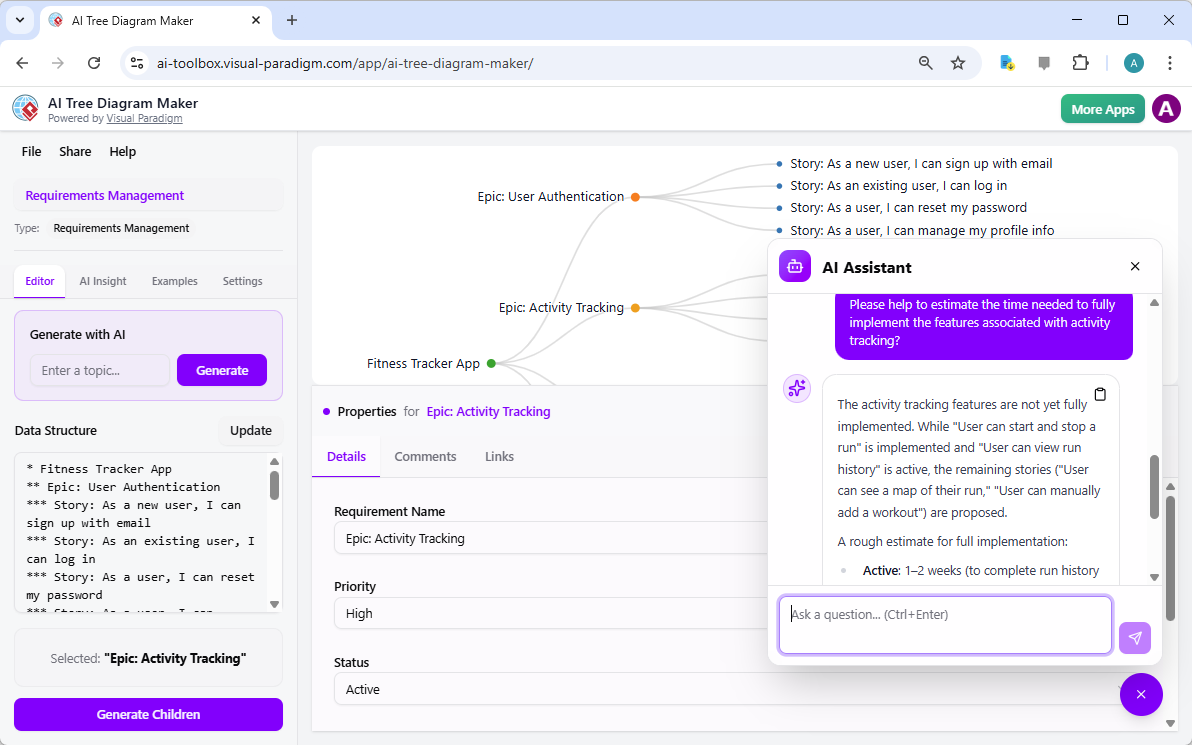Send chat message with paper plane icon
Screen dimensions: 1192x745
1135,637
